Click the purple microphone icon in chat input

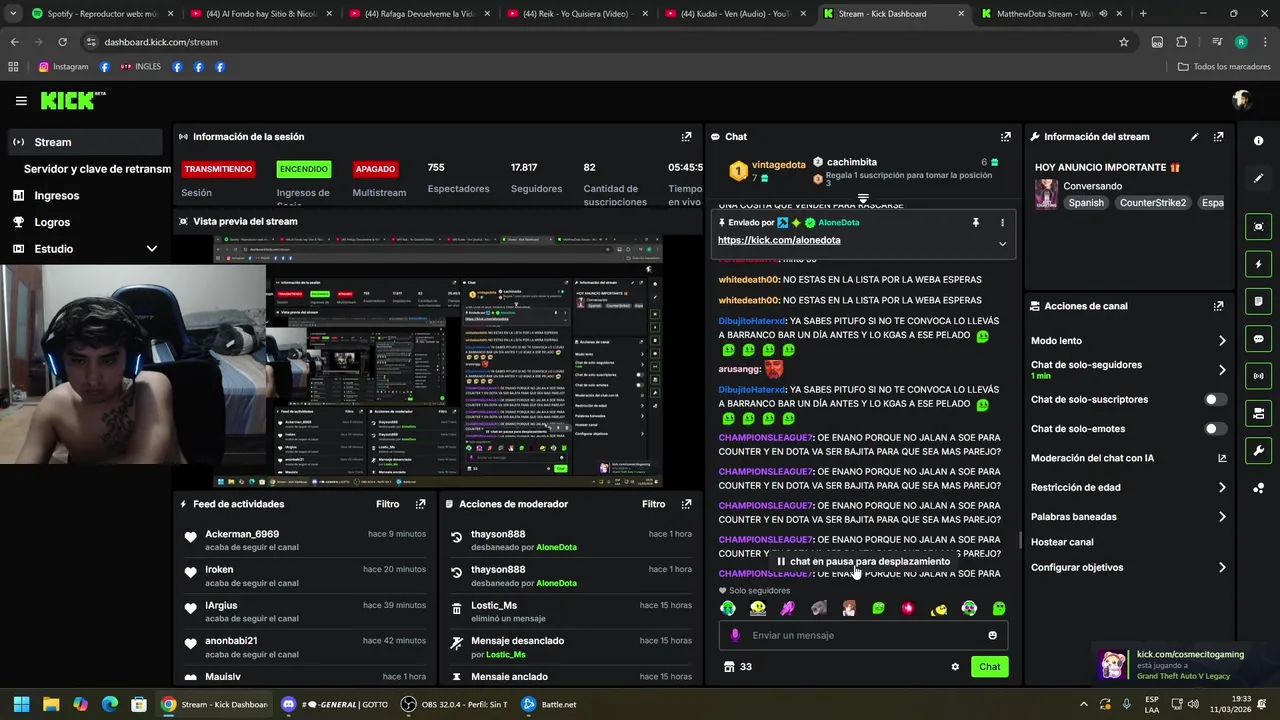pos(735,635)
